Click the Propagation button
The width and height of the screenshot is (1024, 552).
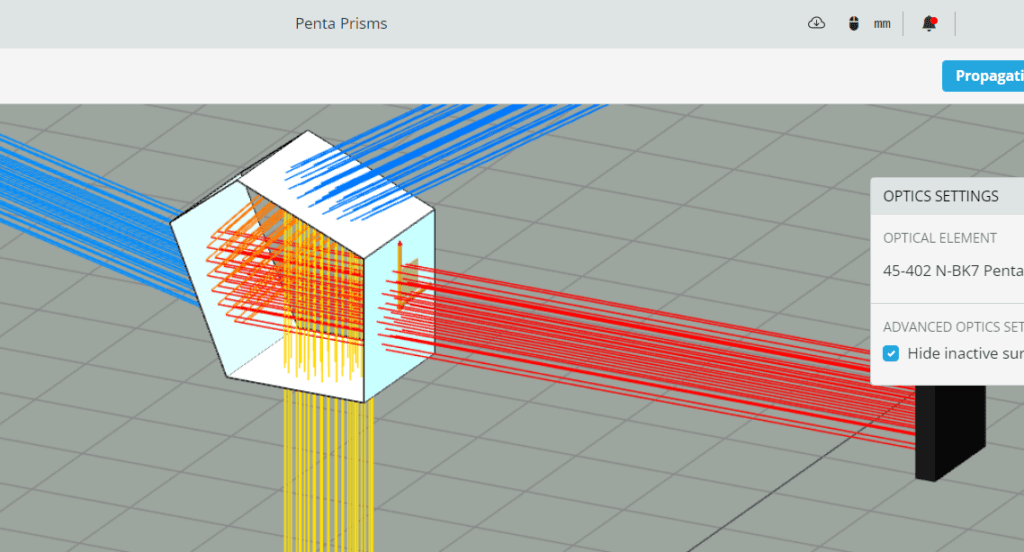point(983,76)
